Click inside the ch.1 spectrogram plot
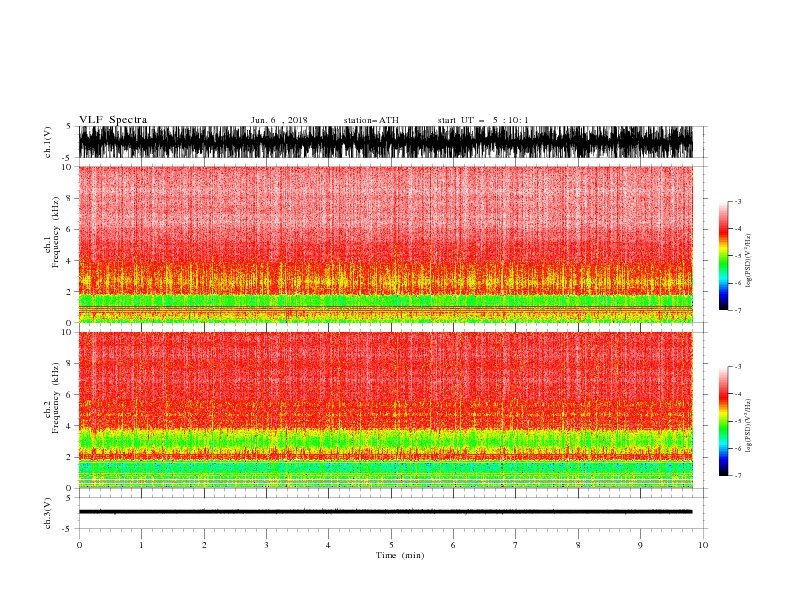This screenshot has width=792, height=612. coord(385,244)
